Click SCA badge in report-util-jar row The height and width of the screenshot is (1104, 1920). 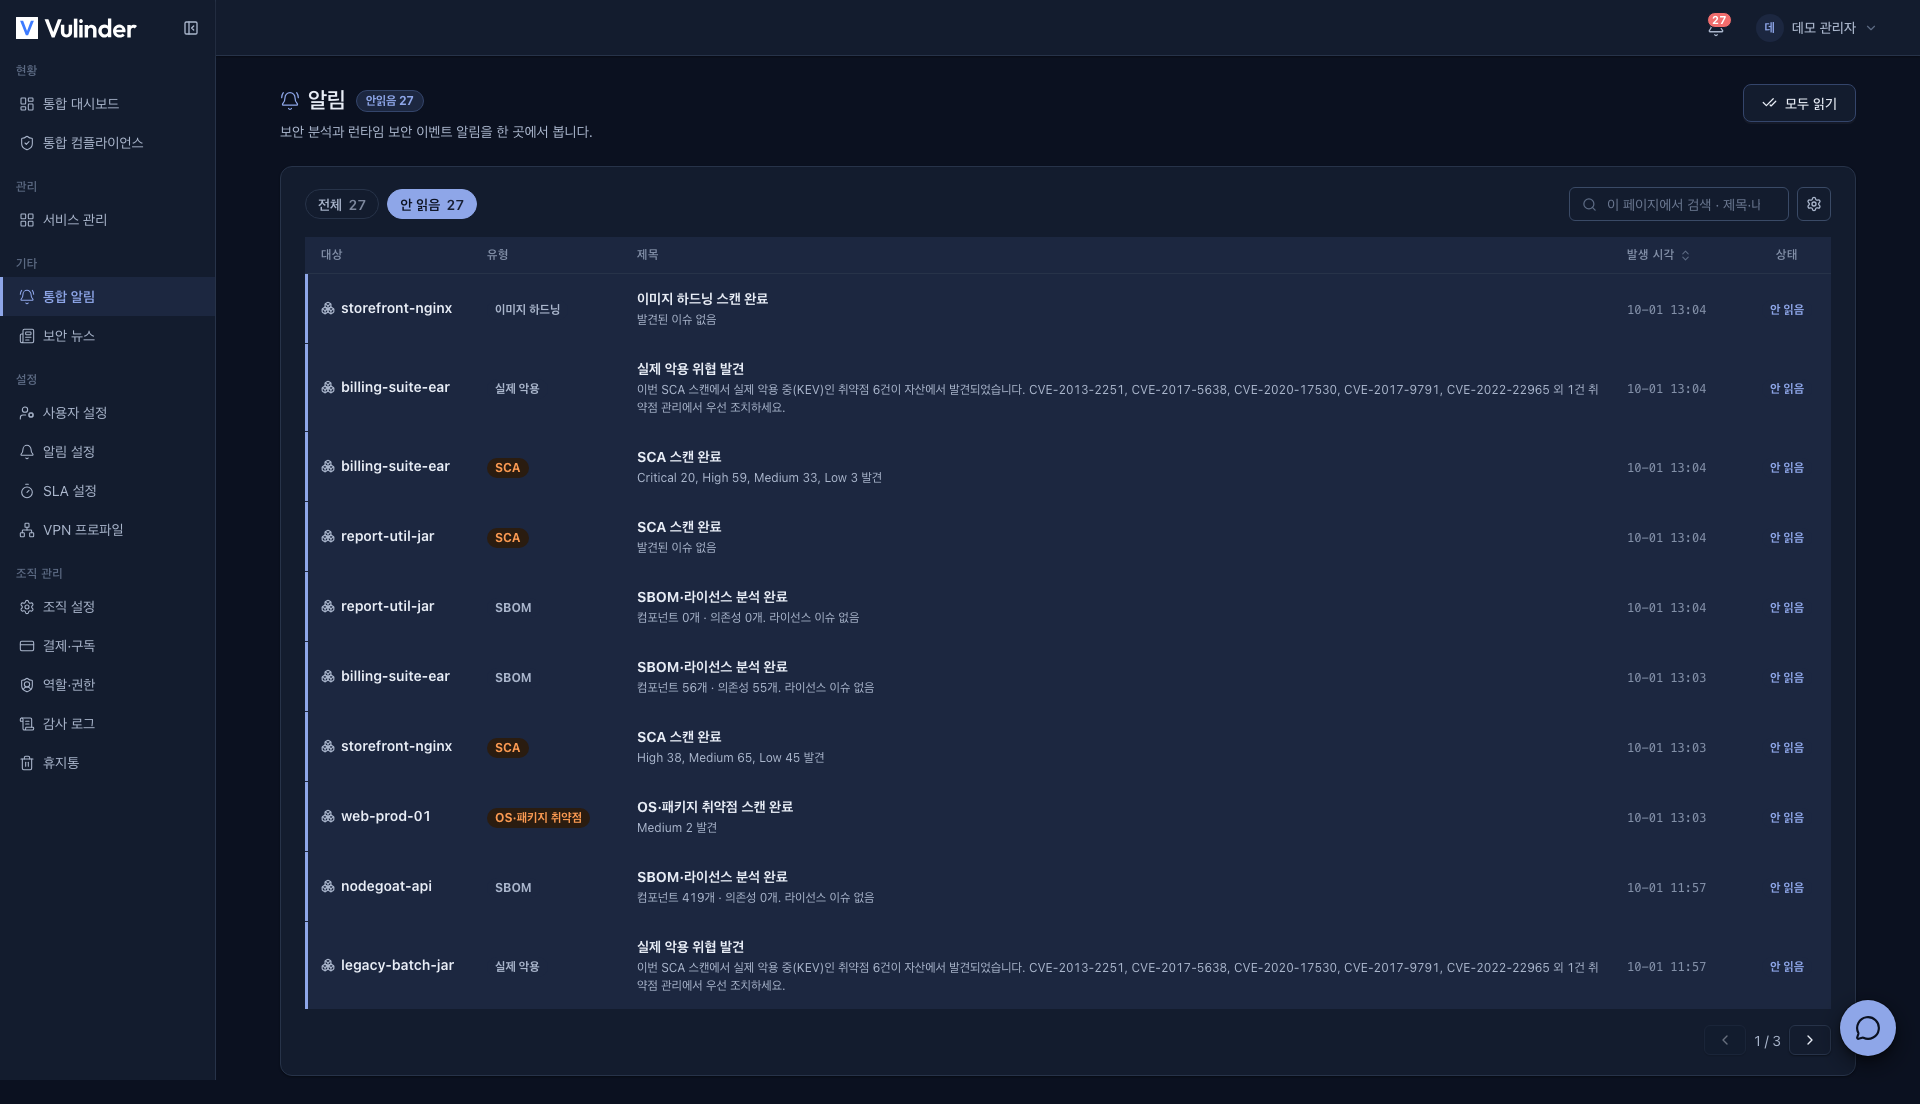pyautogui.click(x=508, y=538)
